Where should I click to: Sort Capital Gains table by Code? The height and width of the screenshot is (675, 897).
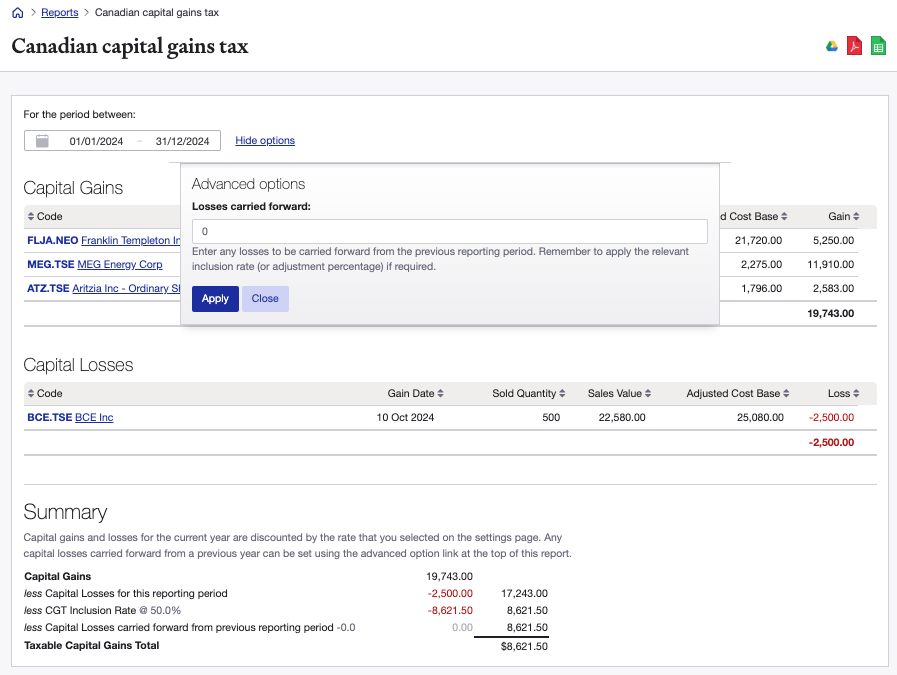[x=45, y=216]
